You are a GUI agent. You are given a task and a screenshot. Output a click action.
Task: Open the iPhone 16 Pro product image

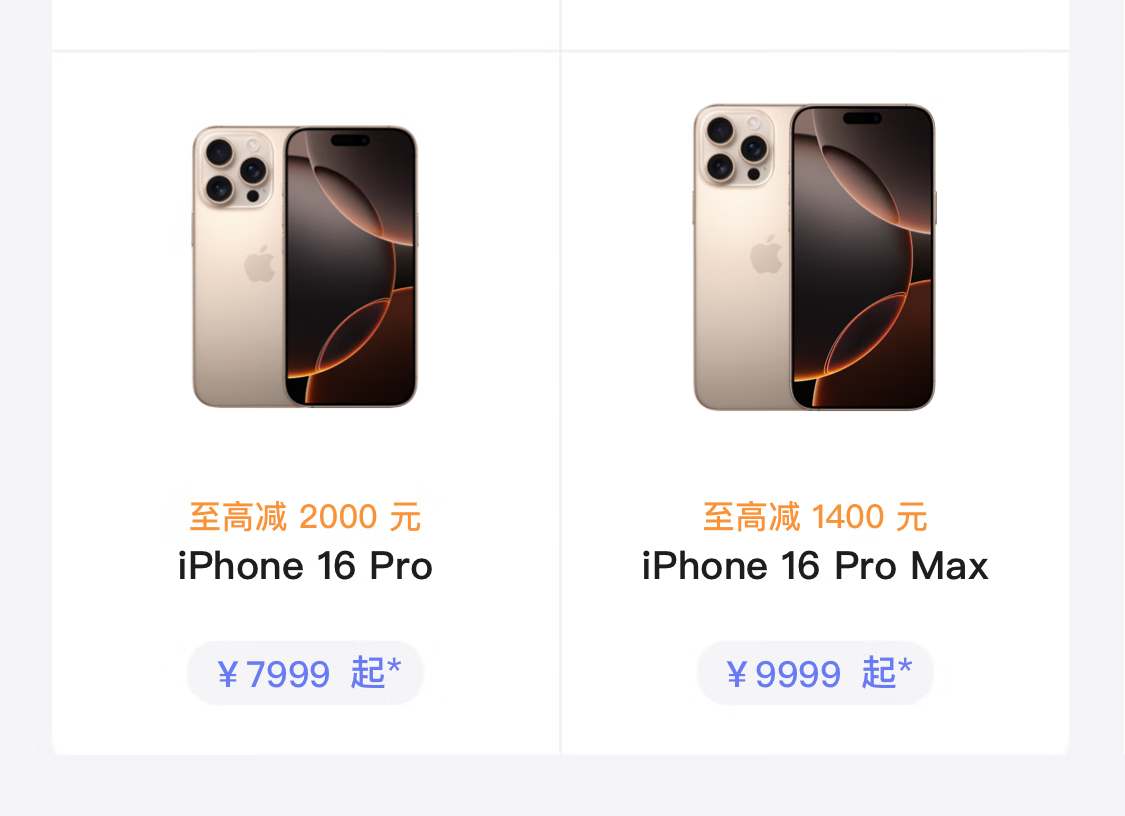pyautogui.click(x=305, y=266)
